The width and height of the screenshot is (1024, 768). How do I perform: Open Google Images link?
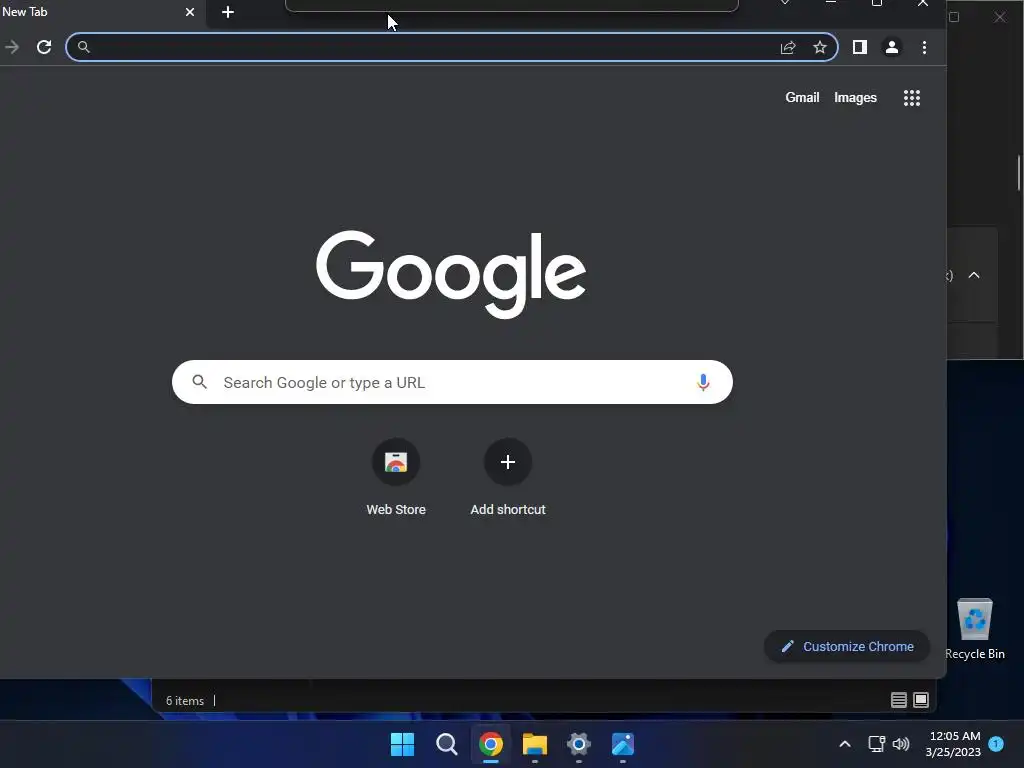[855, 97]
